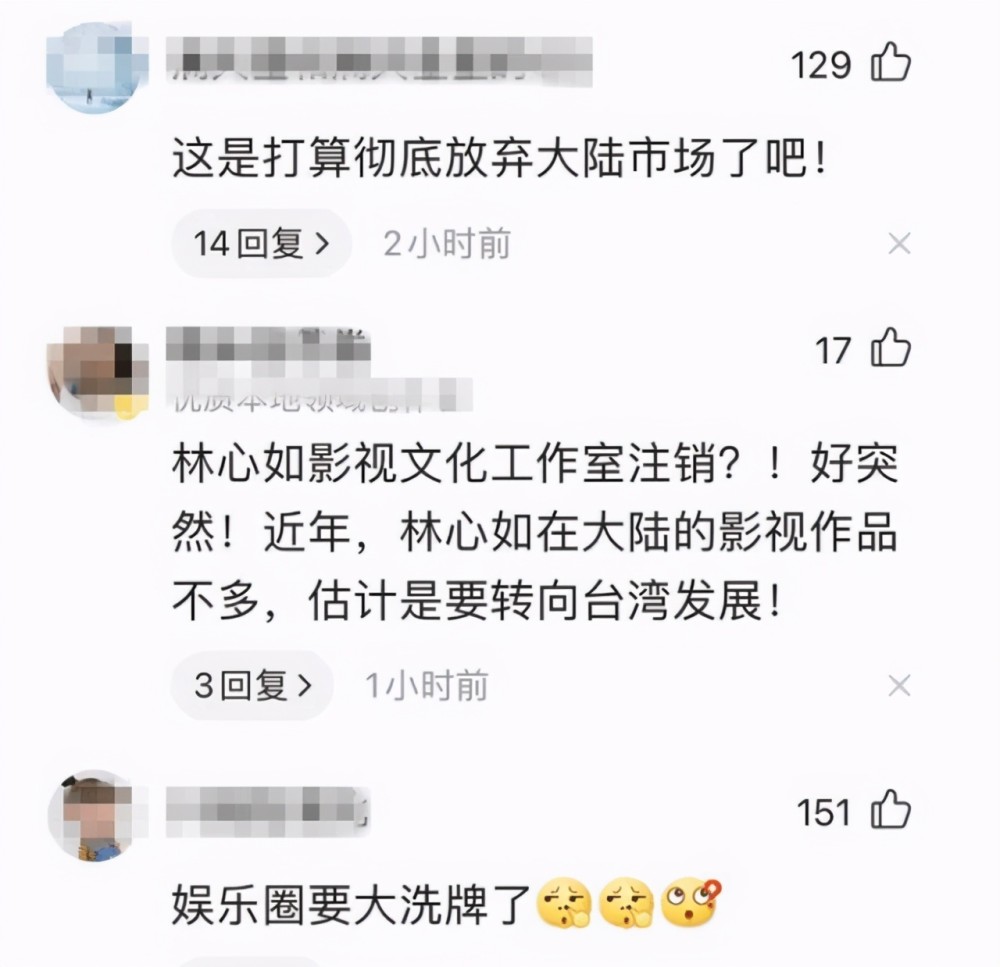
Task: Open third commenter's avatar
Action: [x=98, y=815]
